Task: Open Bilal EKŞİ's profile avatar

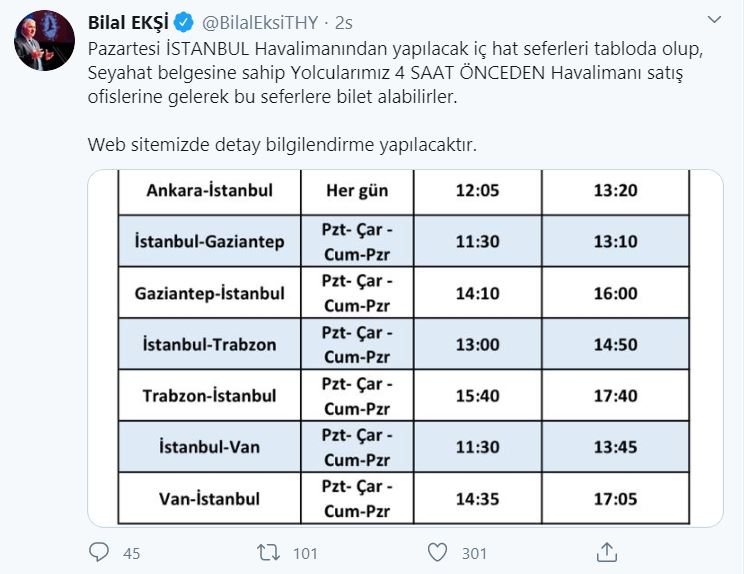Action: [40, 42]
